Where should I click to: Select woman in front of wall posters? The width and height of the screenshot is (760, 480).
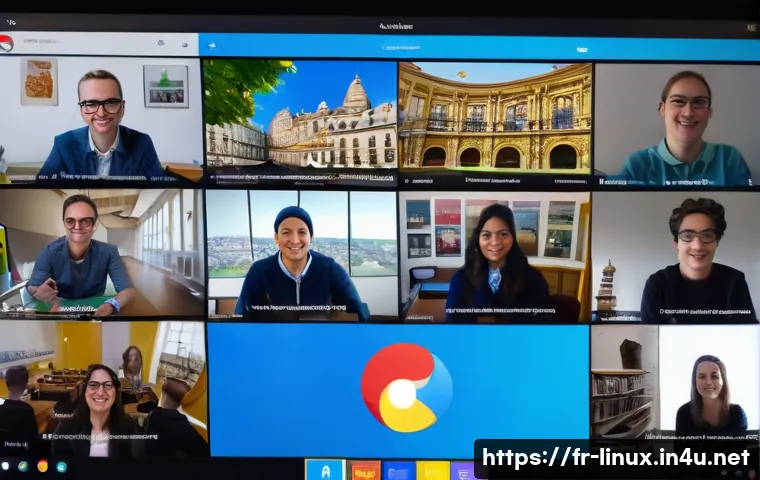tap(494, 257)
